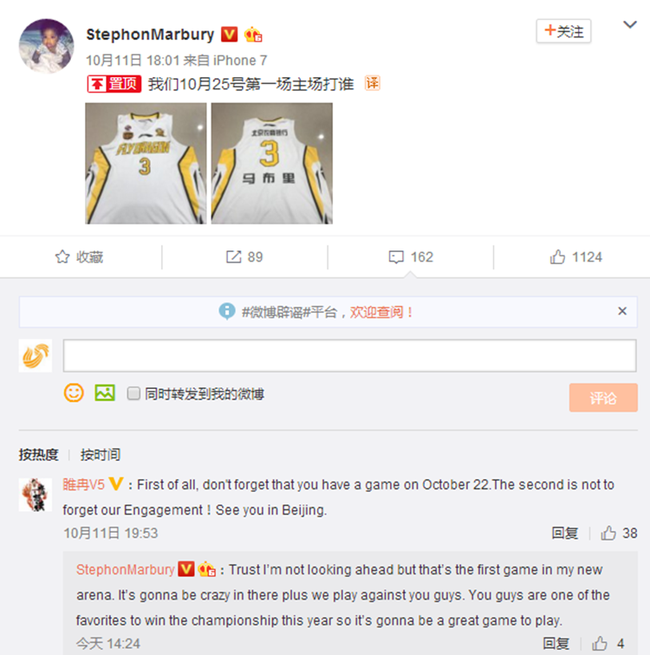Sort comments by 按时间 tab
650x655 pixels.
click(x=100, y=454)
